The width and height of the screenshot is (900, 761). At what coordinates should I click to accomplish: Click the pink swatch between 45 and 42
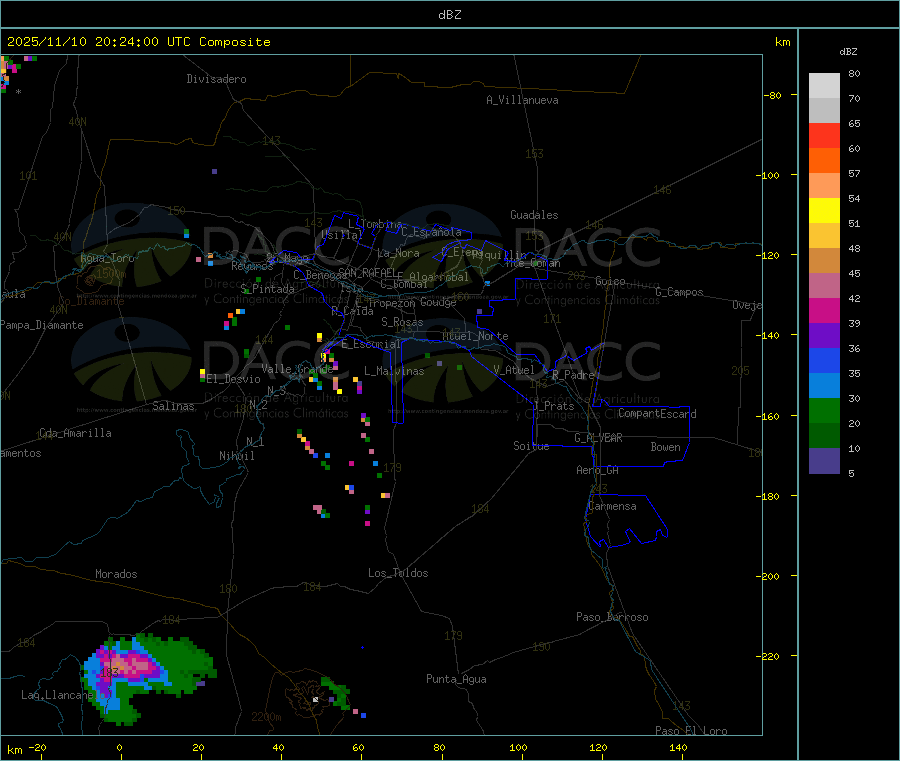(824, 285)
